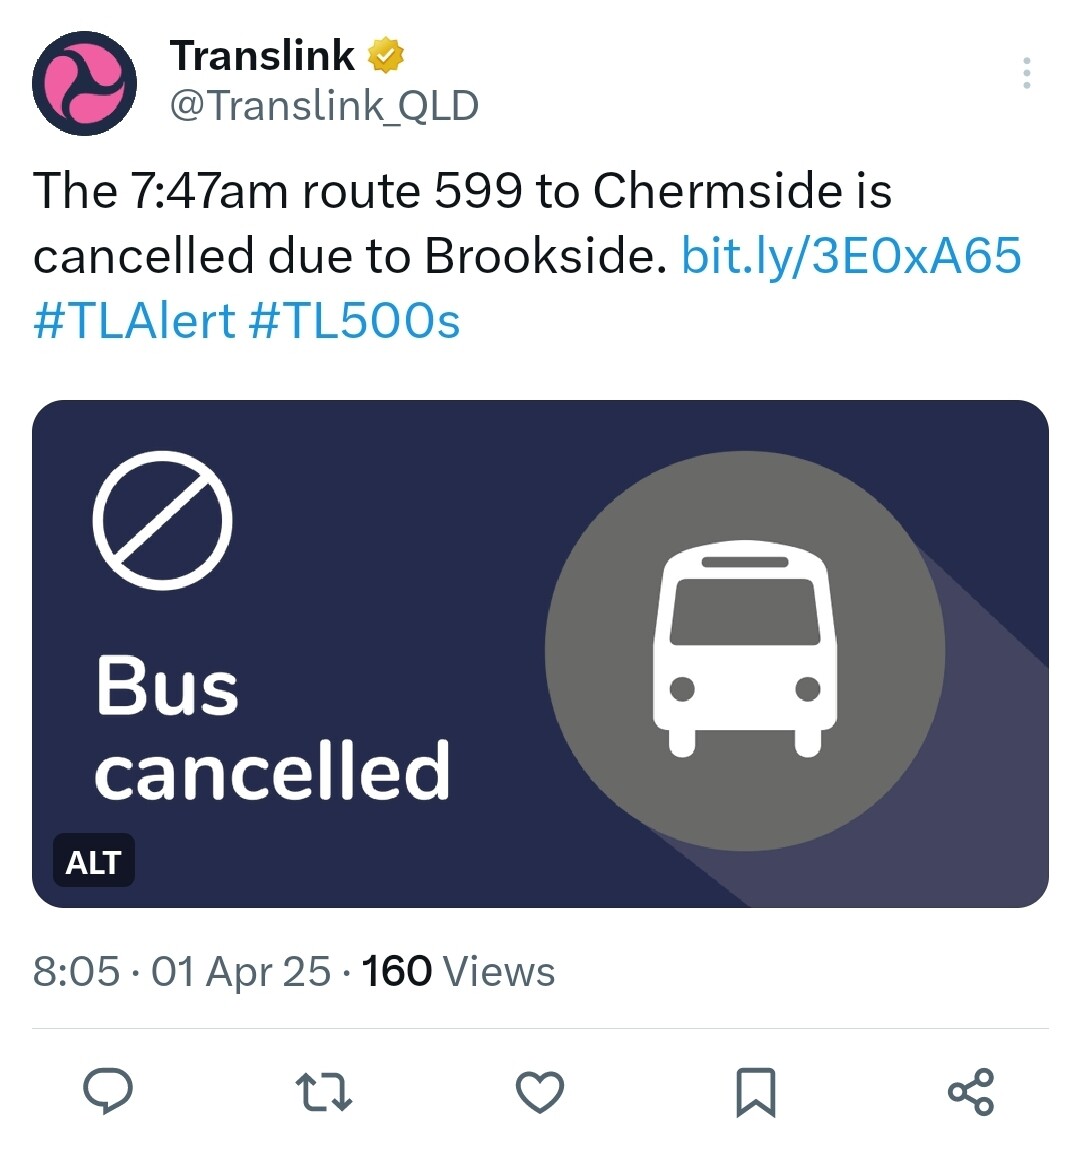Click the reply speech bubble icon
This screenshot has height=1153, width=1080.
(108, 1090)
